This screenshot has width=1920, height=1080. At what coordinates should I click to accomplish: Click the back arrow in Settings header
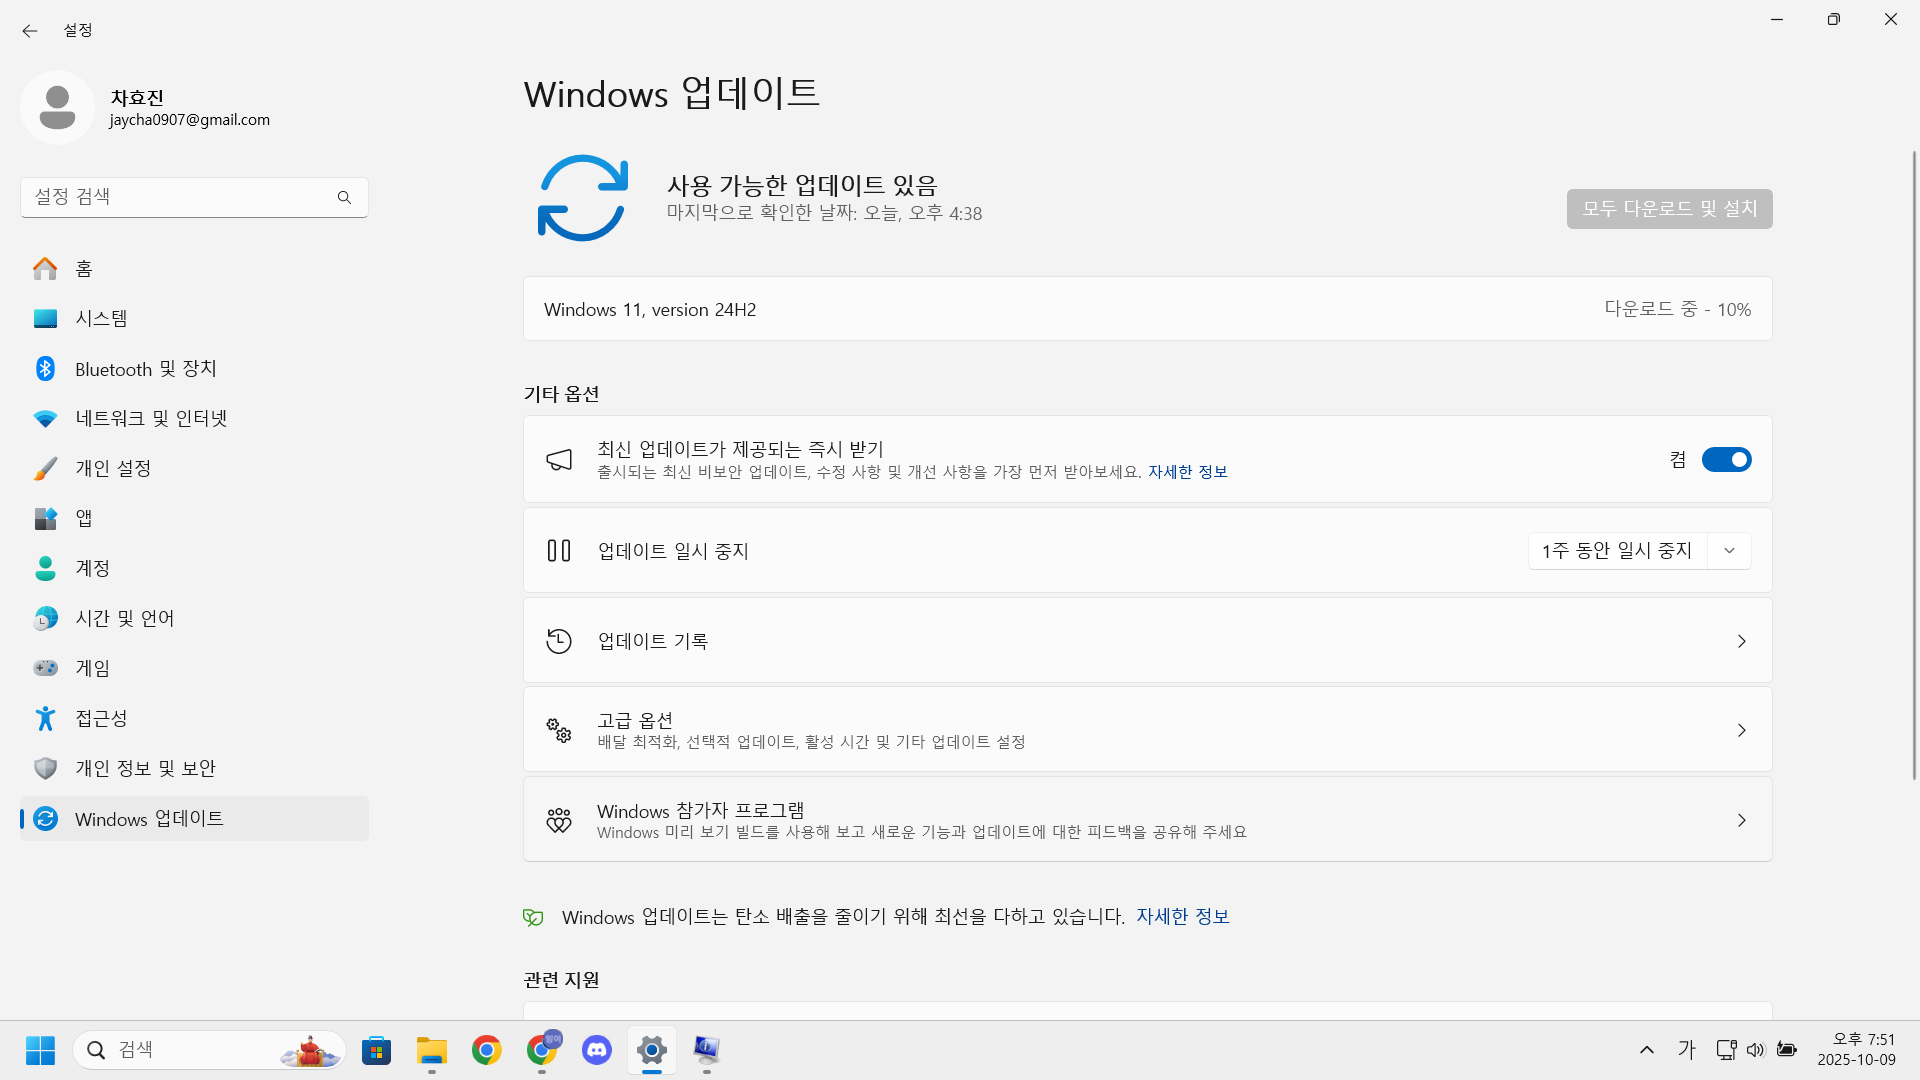[x=30, y=31]
